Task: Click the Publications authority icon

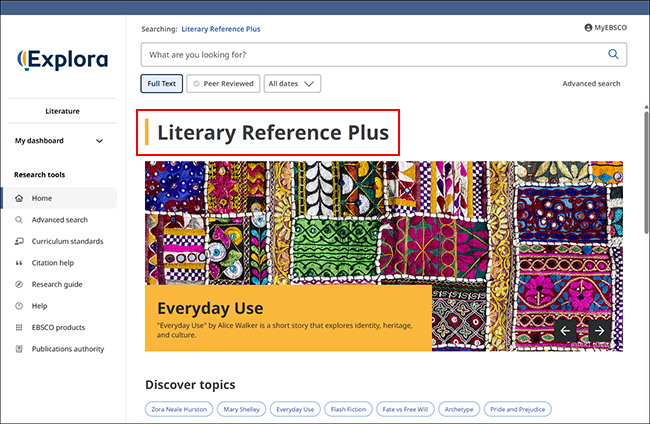Action: pos(19,349)
